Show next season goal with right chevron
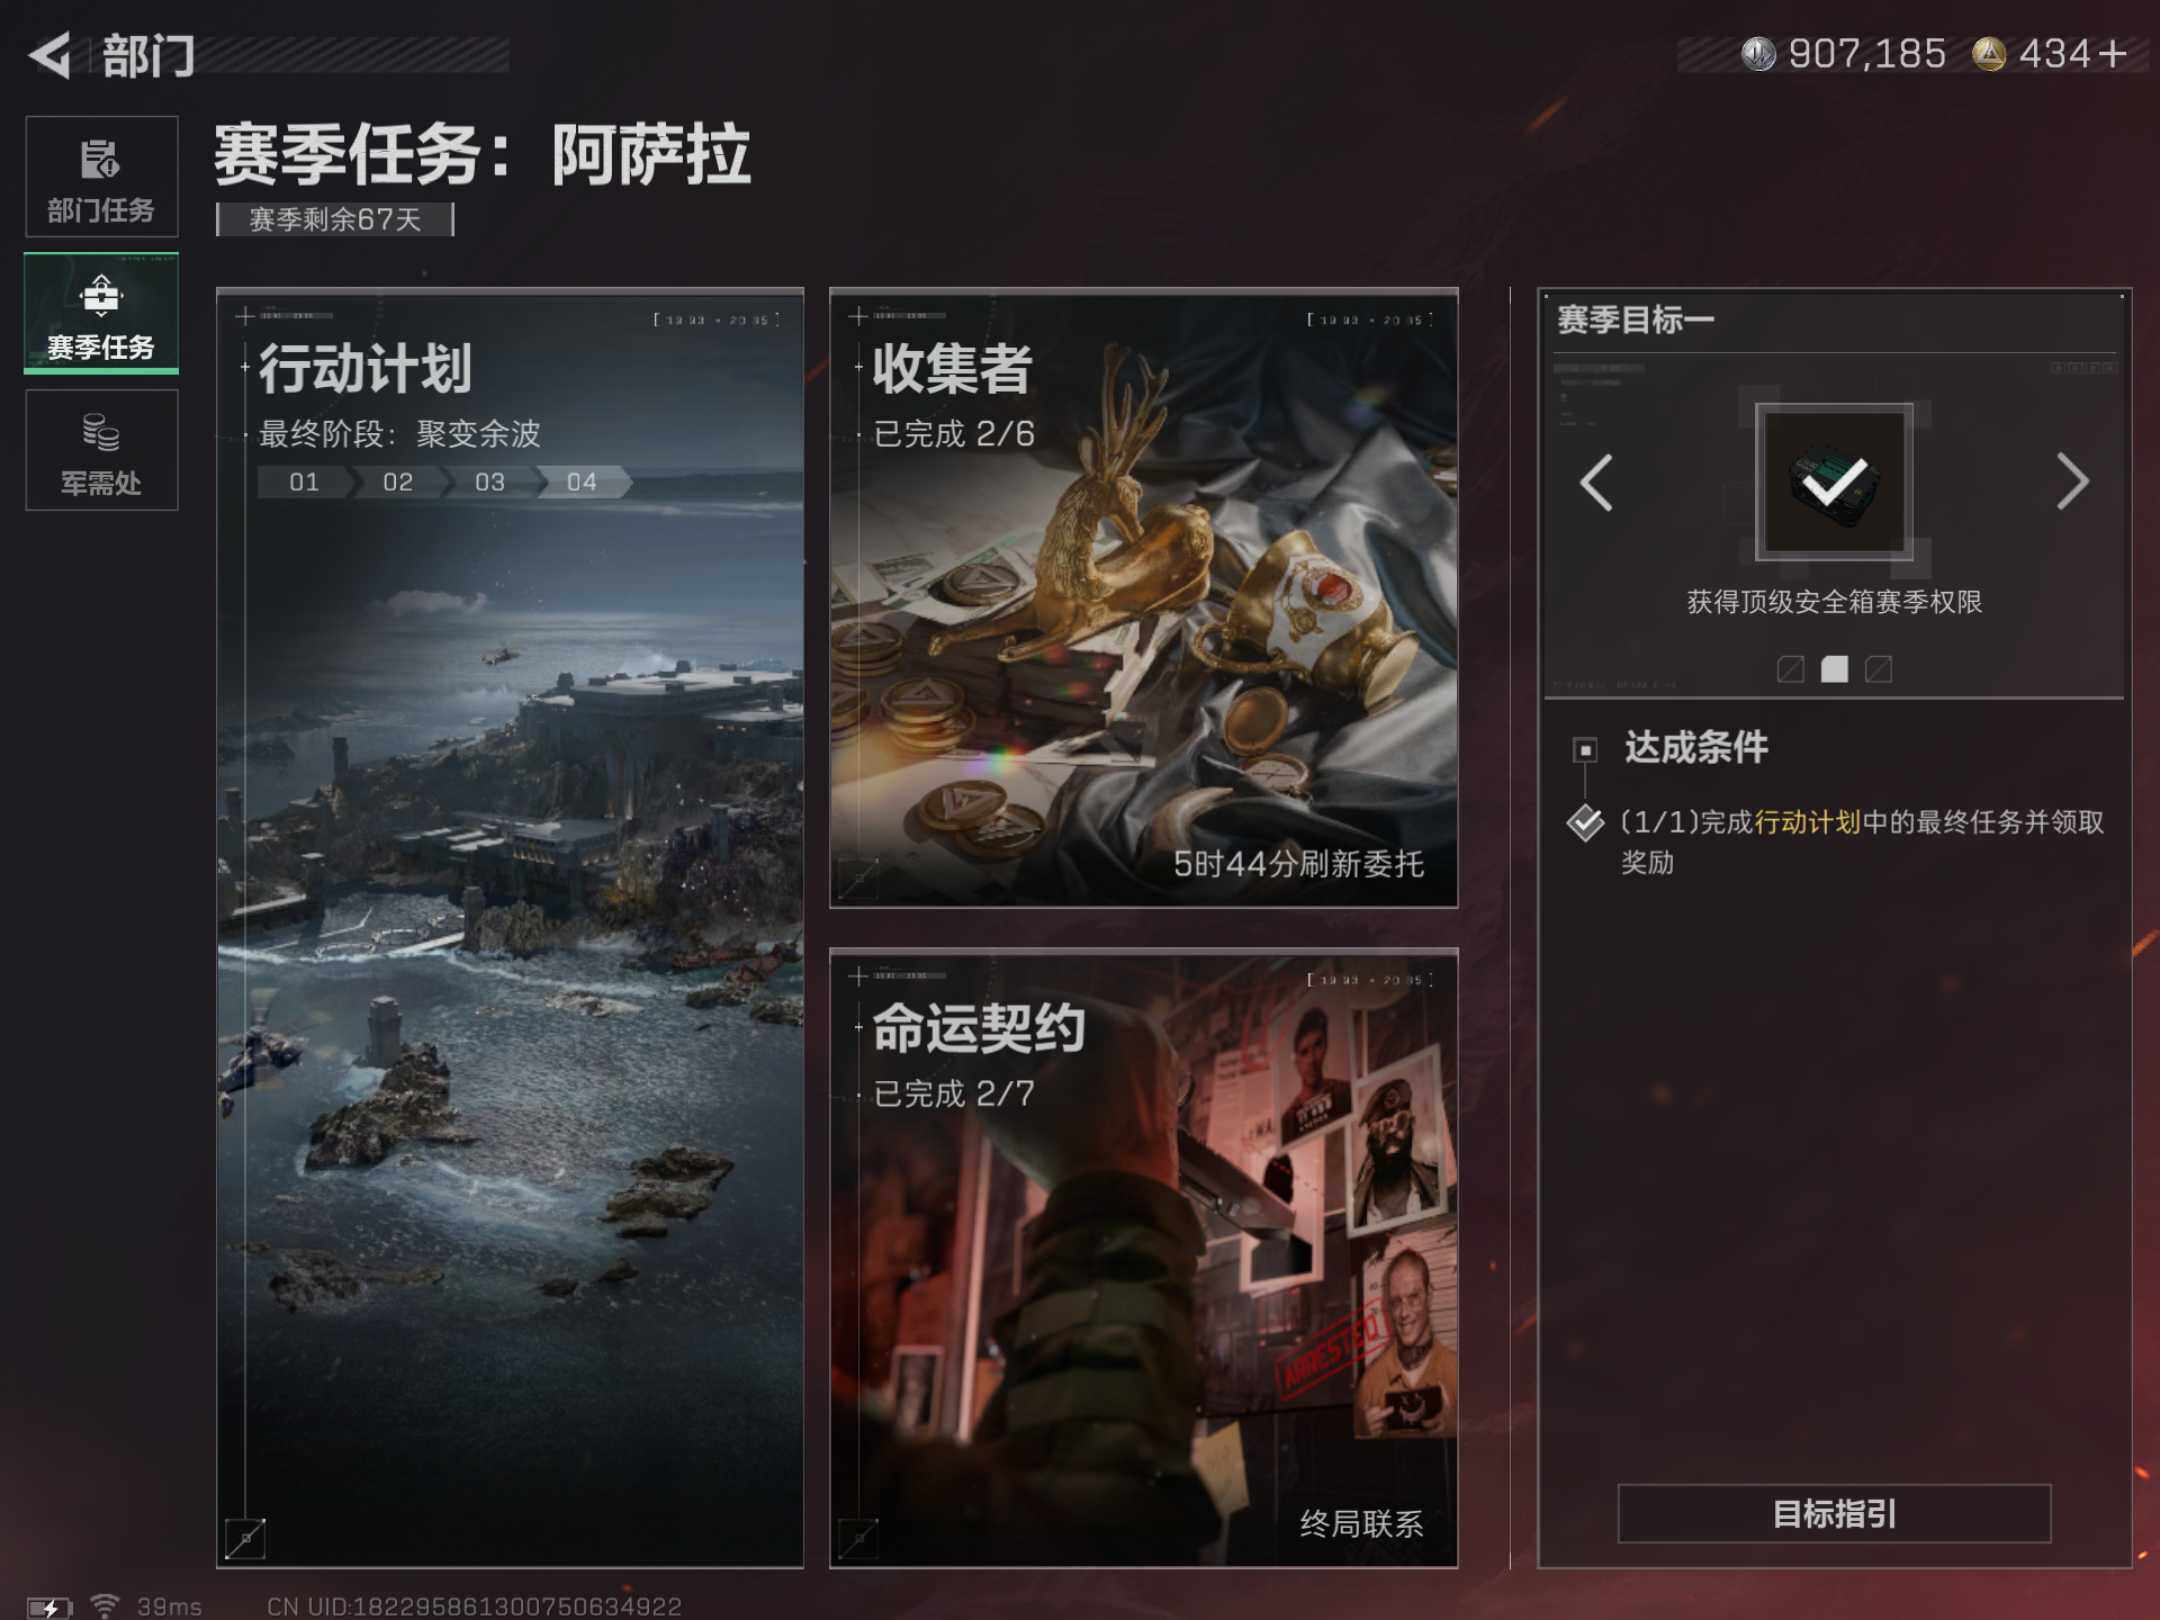 click(2072, 482)
